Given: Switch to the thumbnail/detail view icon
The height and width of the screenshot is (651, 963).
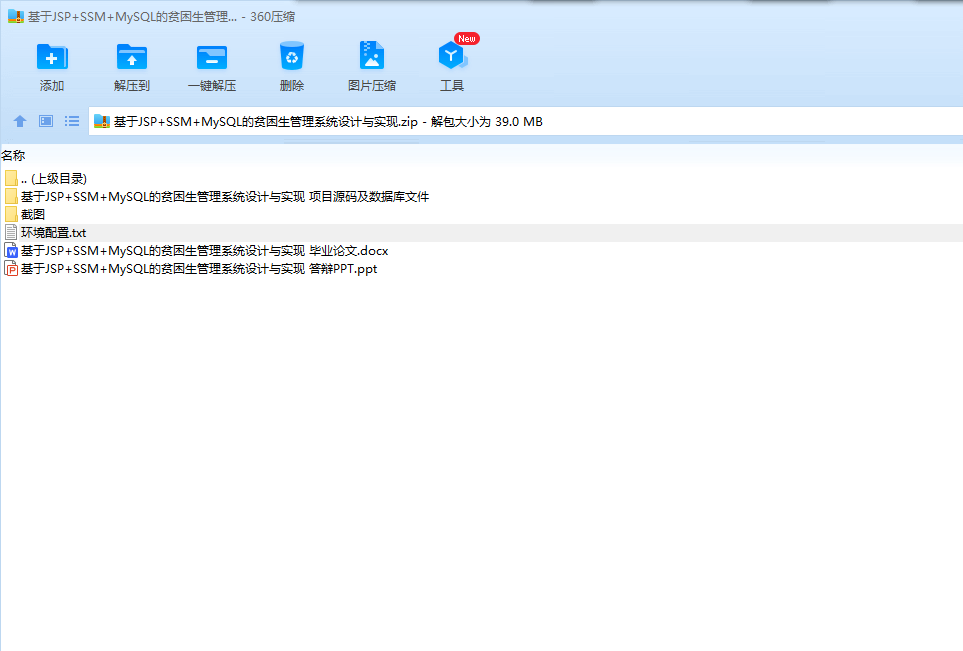Looking at the screenshot, I should [46, 121].
